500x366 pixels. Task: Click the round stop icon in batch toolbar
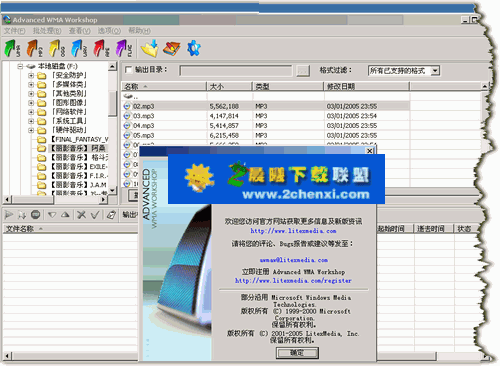(35, 215)
